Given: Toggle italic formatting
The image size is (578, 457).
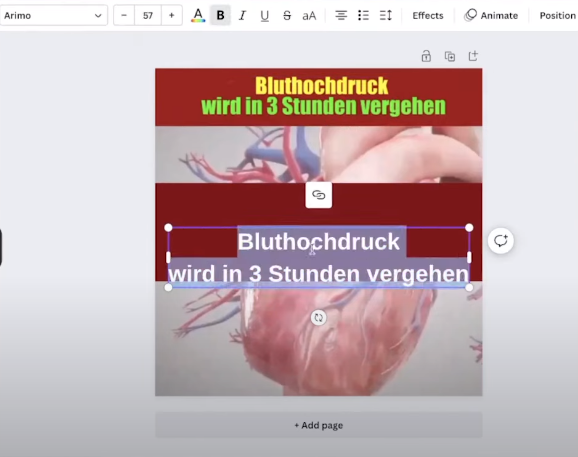Looking at the screenshot, I should 242,15.
